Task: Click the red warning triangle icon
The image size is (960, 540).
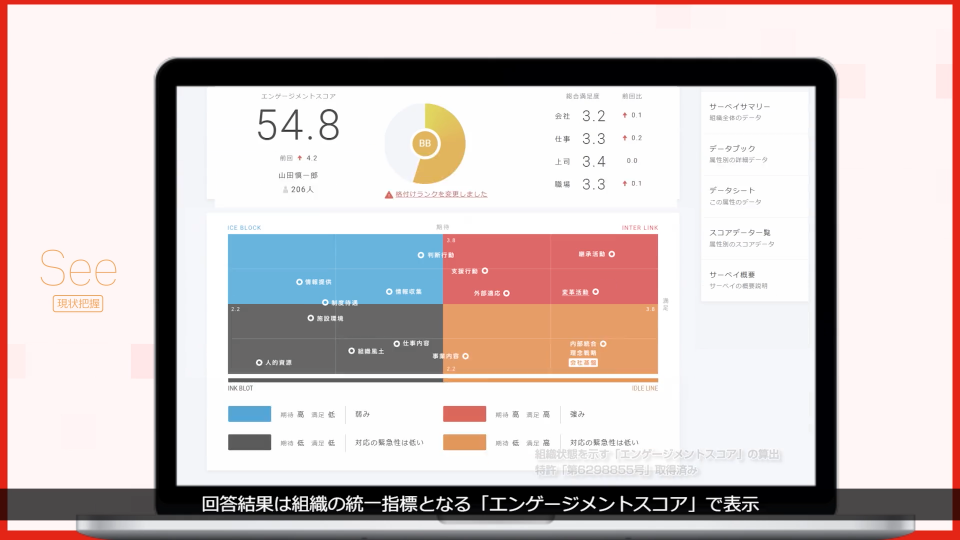Action: pyautogui.click(x=389, y=195)
